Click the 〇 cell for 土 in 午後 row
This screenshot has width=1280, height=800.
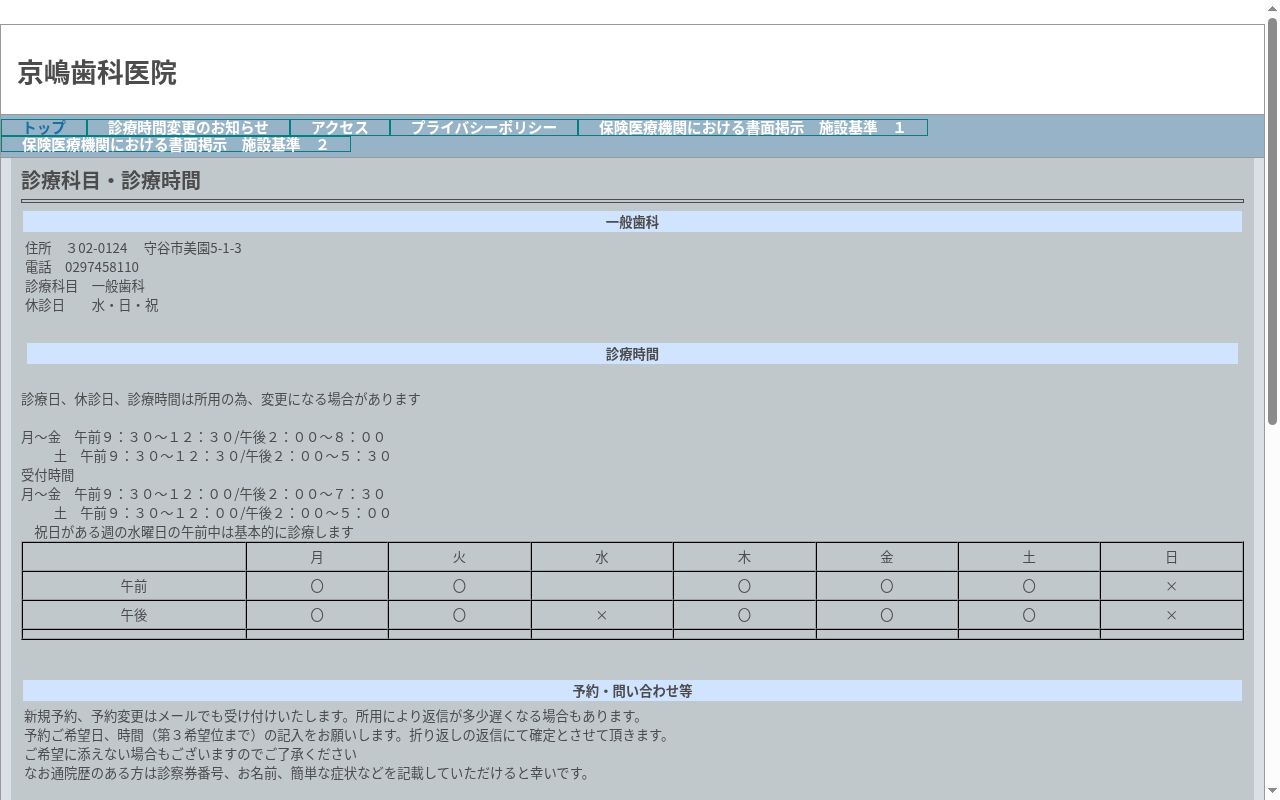[1029, 615]
